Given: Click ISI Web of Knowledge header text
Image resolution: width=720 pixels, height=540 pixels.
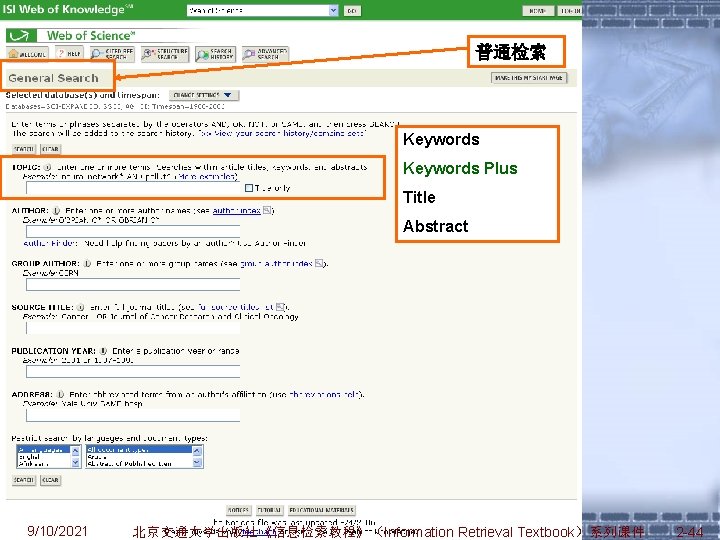Looking at the screenshot, I should [x=67, y=9].
